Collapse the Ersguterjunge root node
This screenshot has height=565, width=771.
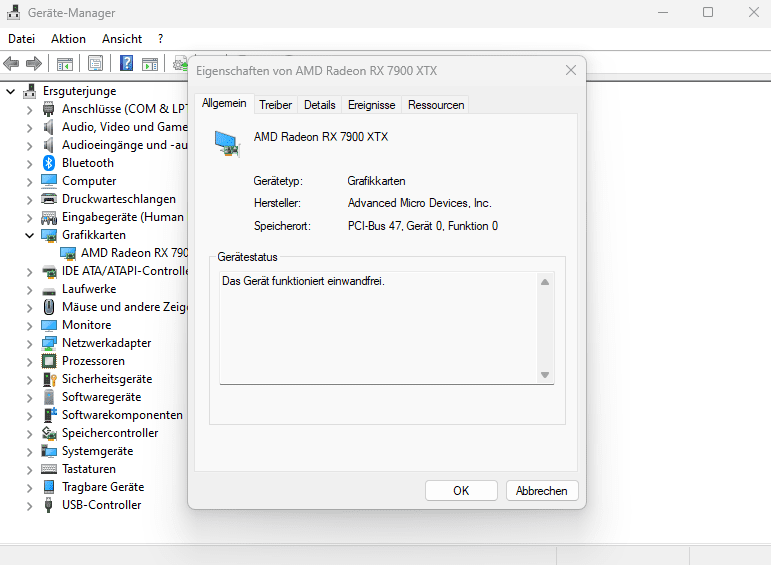pyautogui.click(x=11, y=91)
